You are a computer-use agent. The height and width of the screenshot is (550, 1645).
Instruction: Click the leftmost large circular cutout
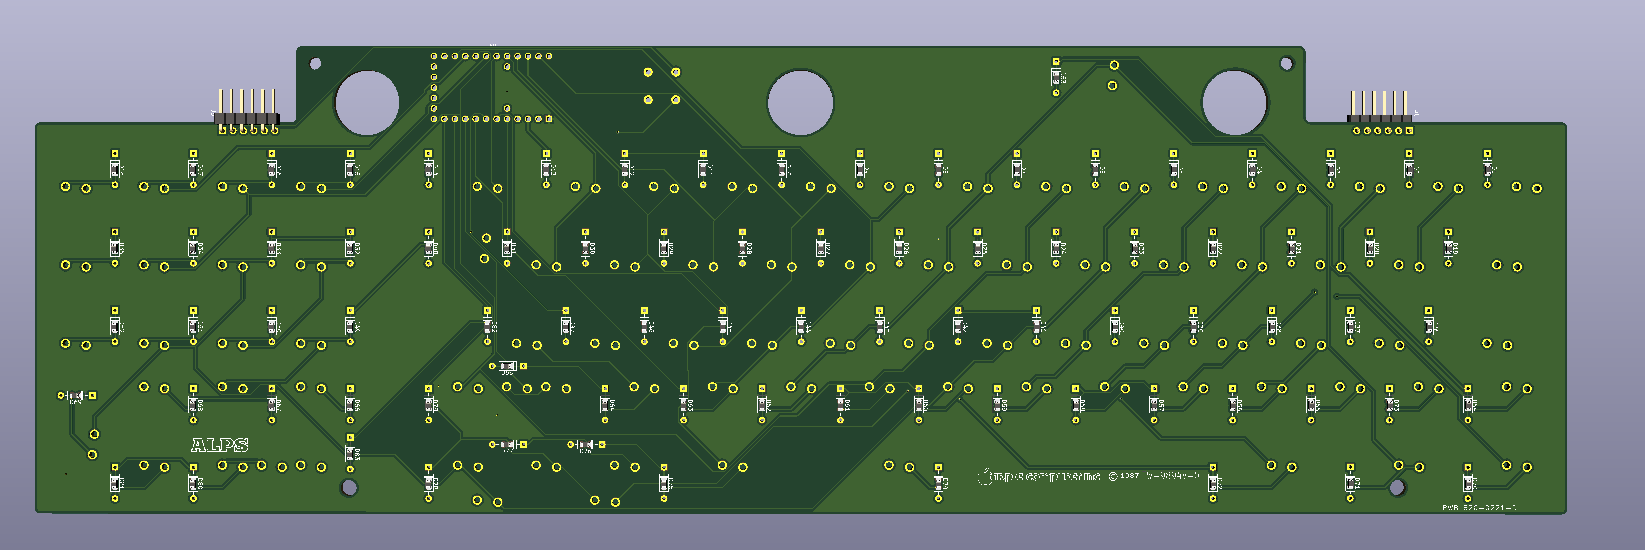click(367, 103)
